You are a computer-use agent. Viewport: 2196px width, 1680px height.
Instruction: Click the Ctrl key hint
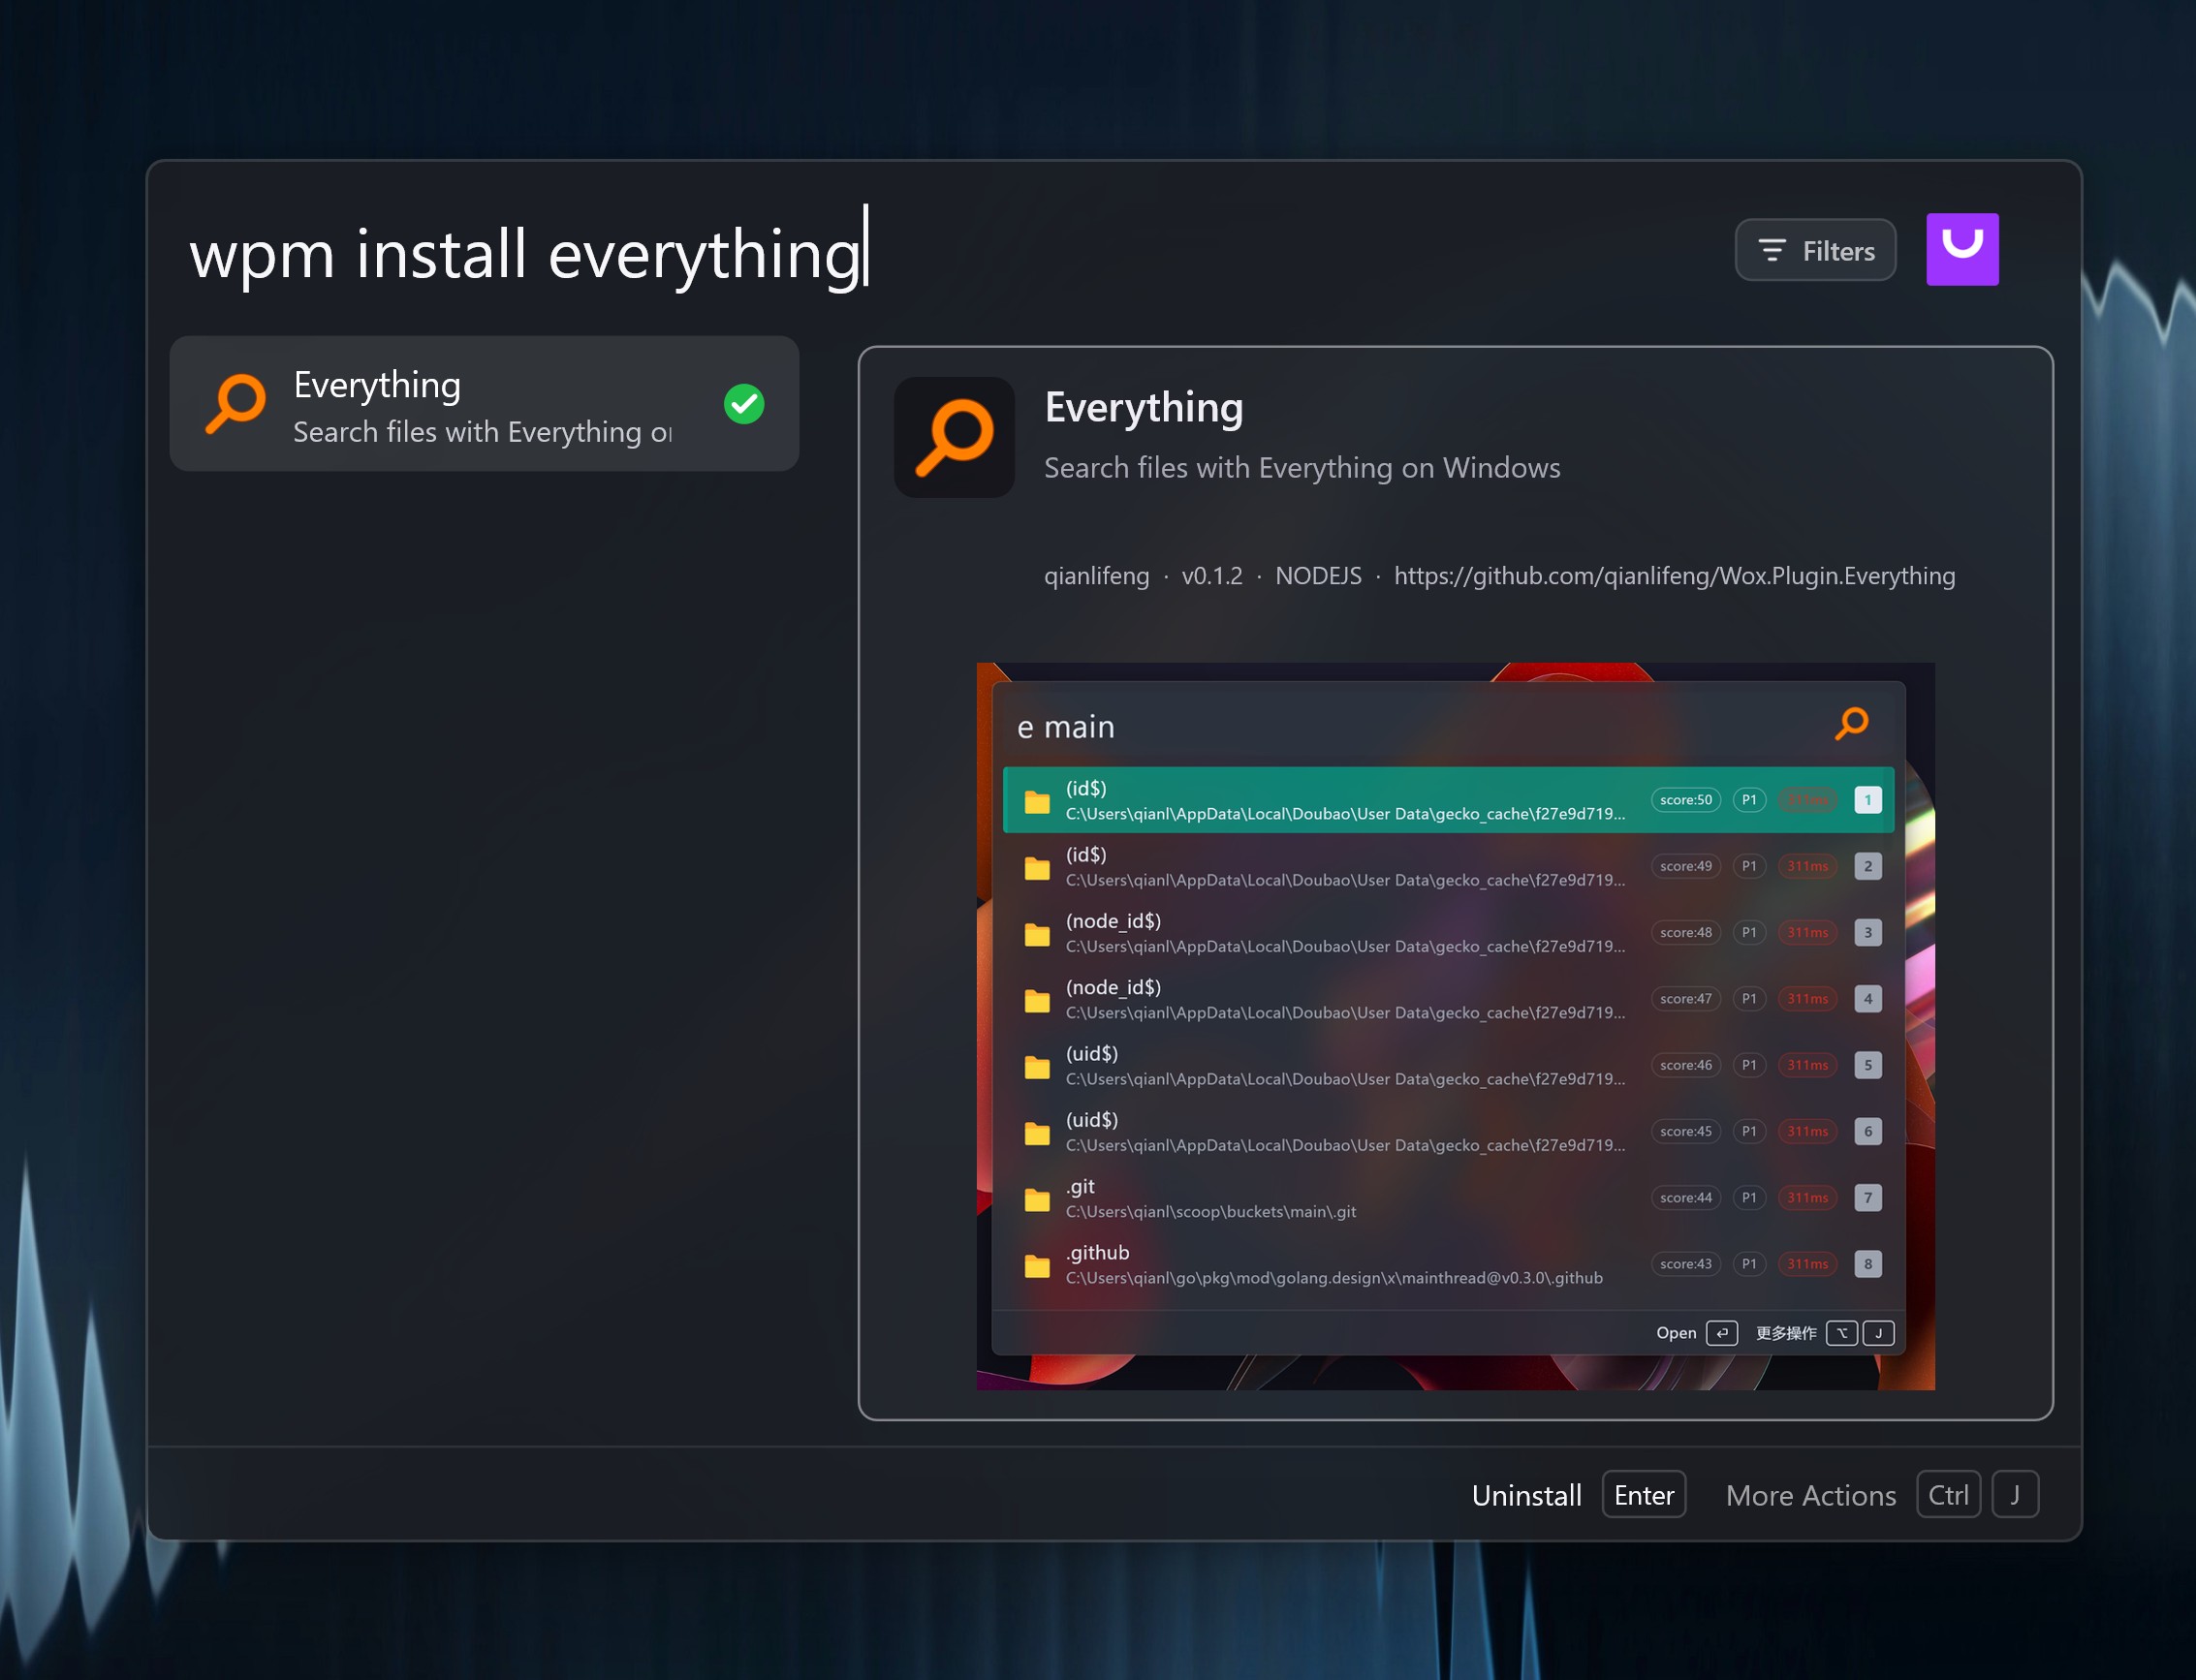pyautogui.click(x=1947, y=1495)
